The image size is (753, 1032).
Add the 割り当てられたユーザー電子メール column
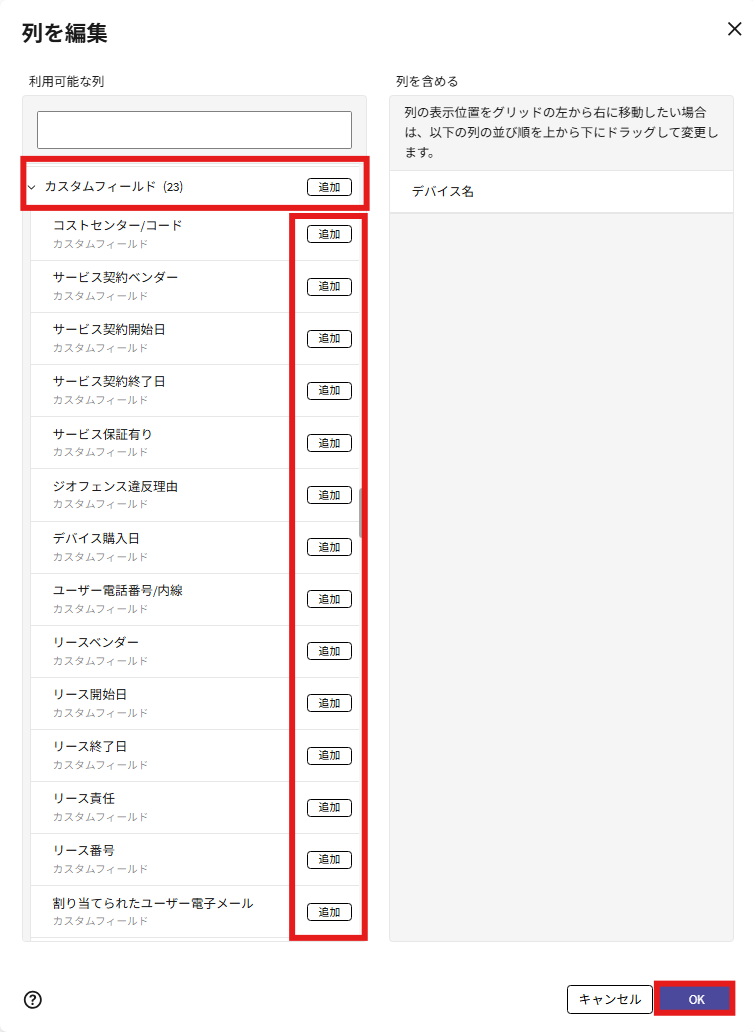tap(329, 912)
